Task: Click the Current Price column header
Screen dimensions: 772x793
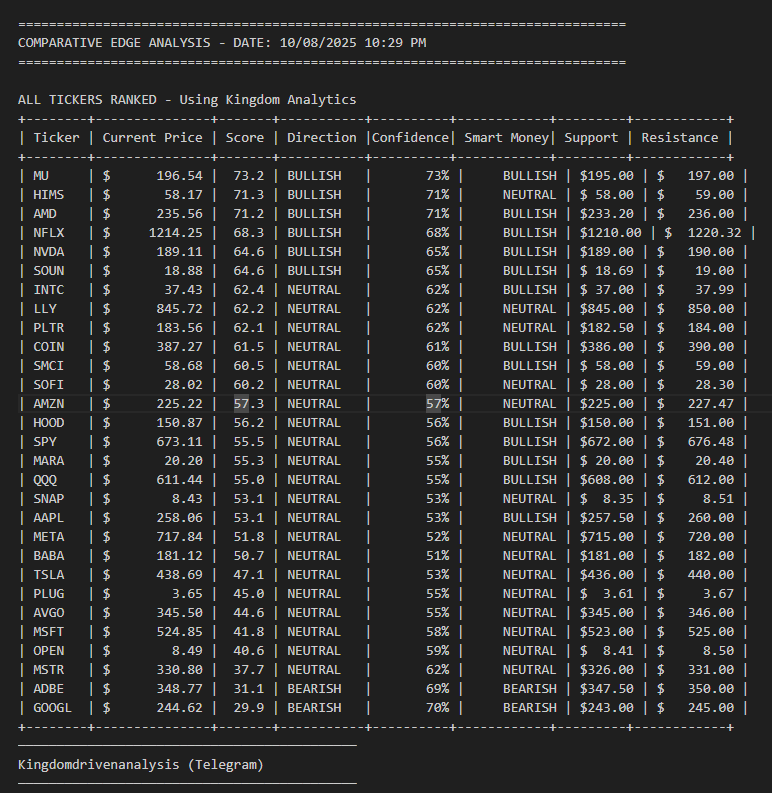Action: click(x=152, y=138)
